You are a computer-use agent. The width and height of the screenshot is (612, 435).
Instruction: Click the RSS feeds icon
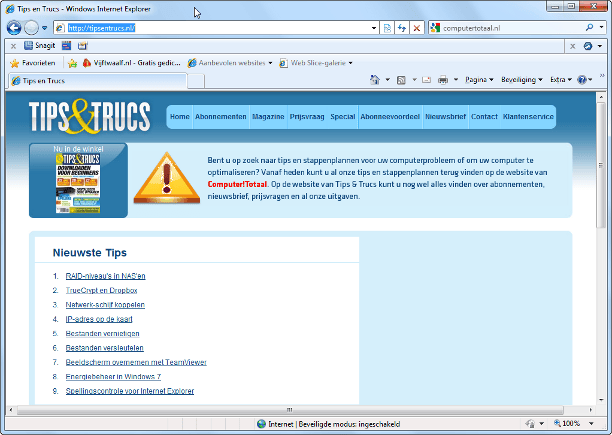(401, 80)
